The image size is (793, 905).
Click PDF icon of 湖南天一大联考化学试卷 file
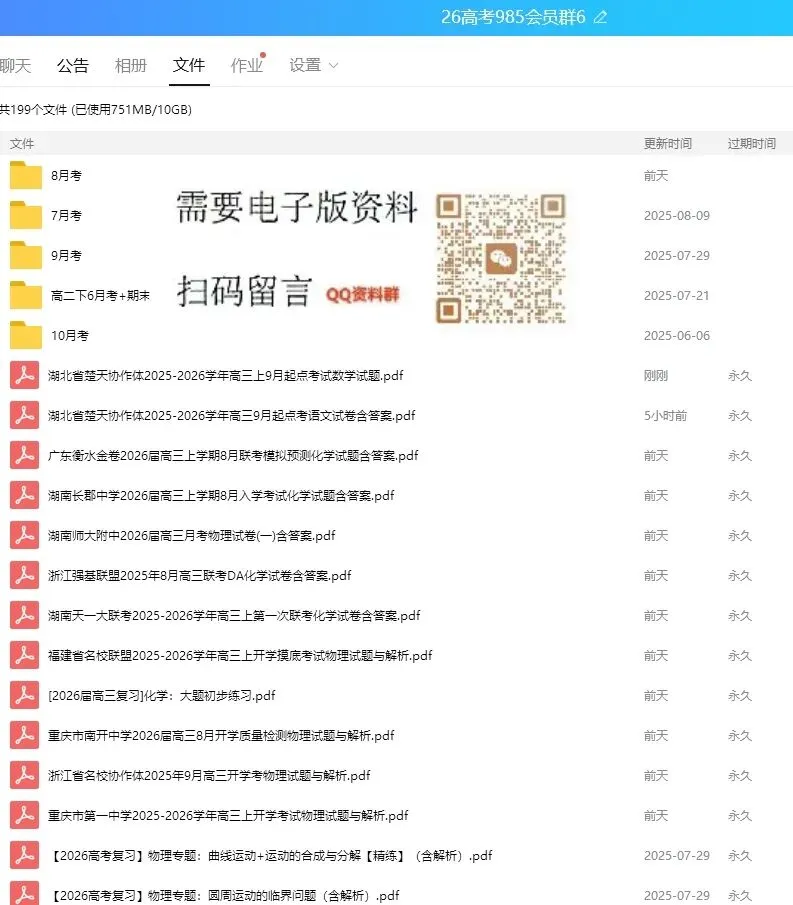(24, 615)
